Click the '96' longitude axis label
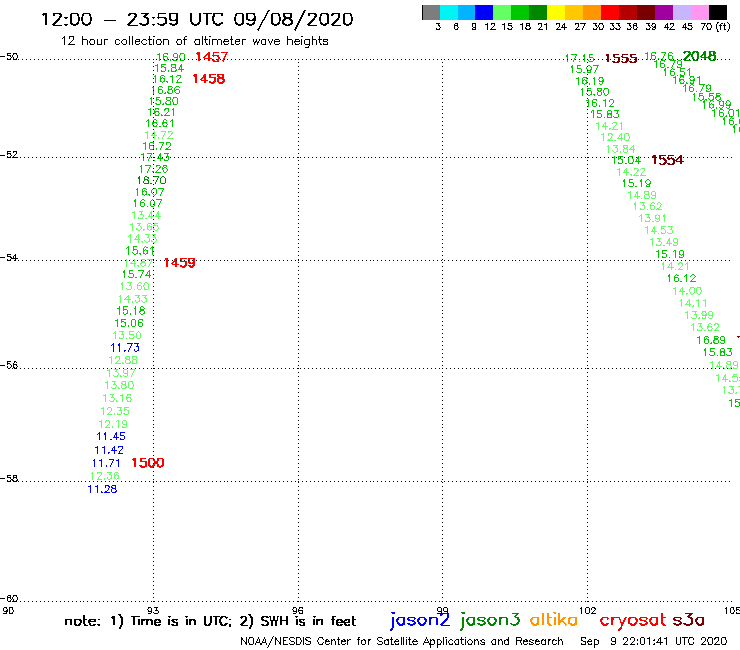The image size is (740, 650). [298, 610]
